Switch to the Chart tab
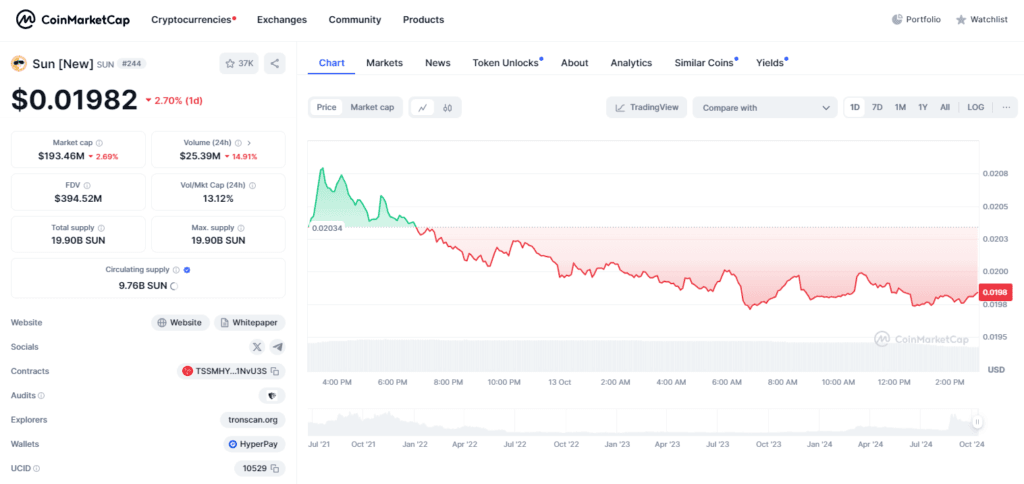The image size is (1024, 484). 332,63
